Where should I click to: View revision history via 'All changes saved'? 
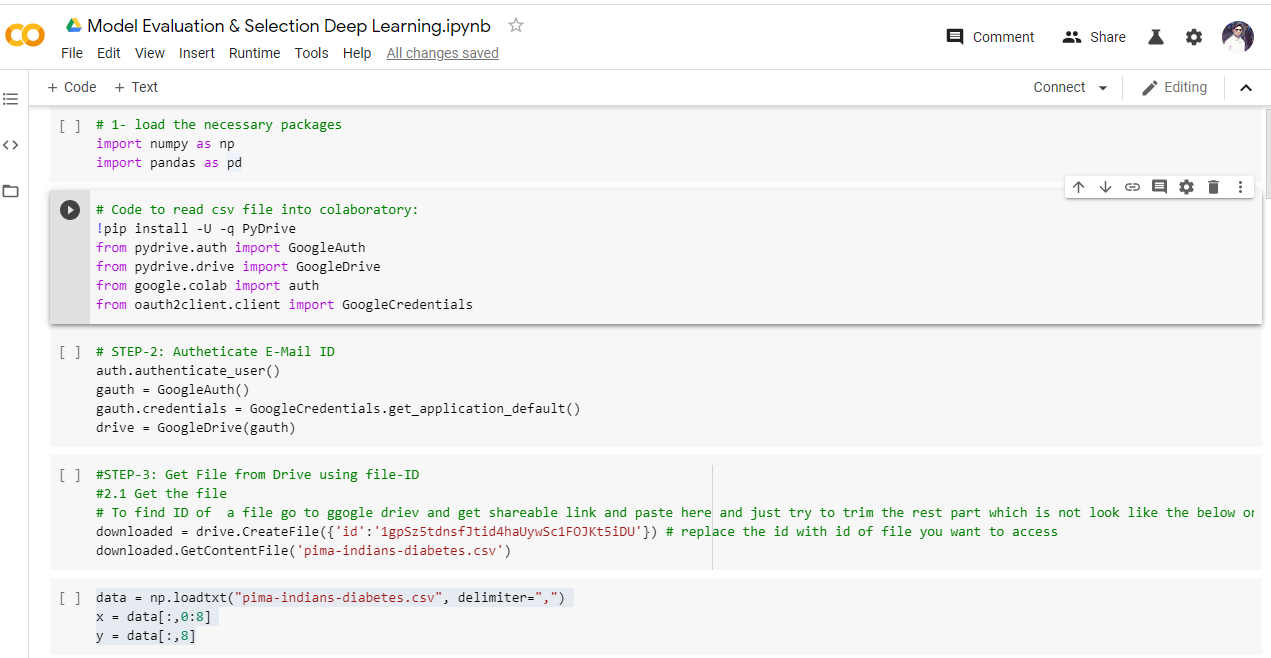click(x=442, y=53)
